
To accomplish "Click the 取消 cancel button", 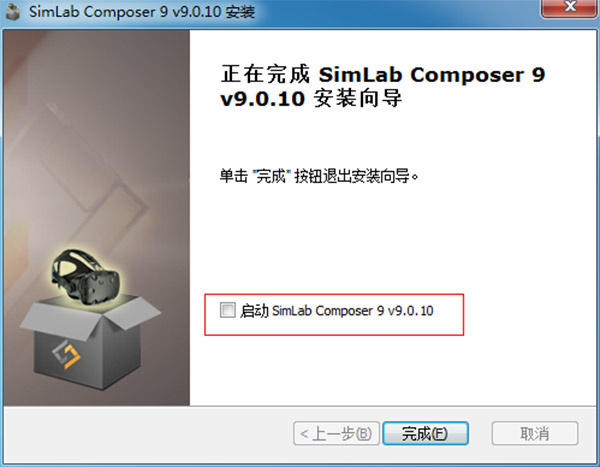I will point(535,433).
